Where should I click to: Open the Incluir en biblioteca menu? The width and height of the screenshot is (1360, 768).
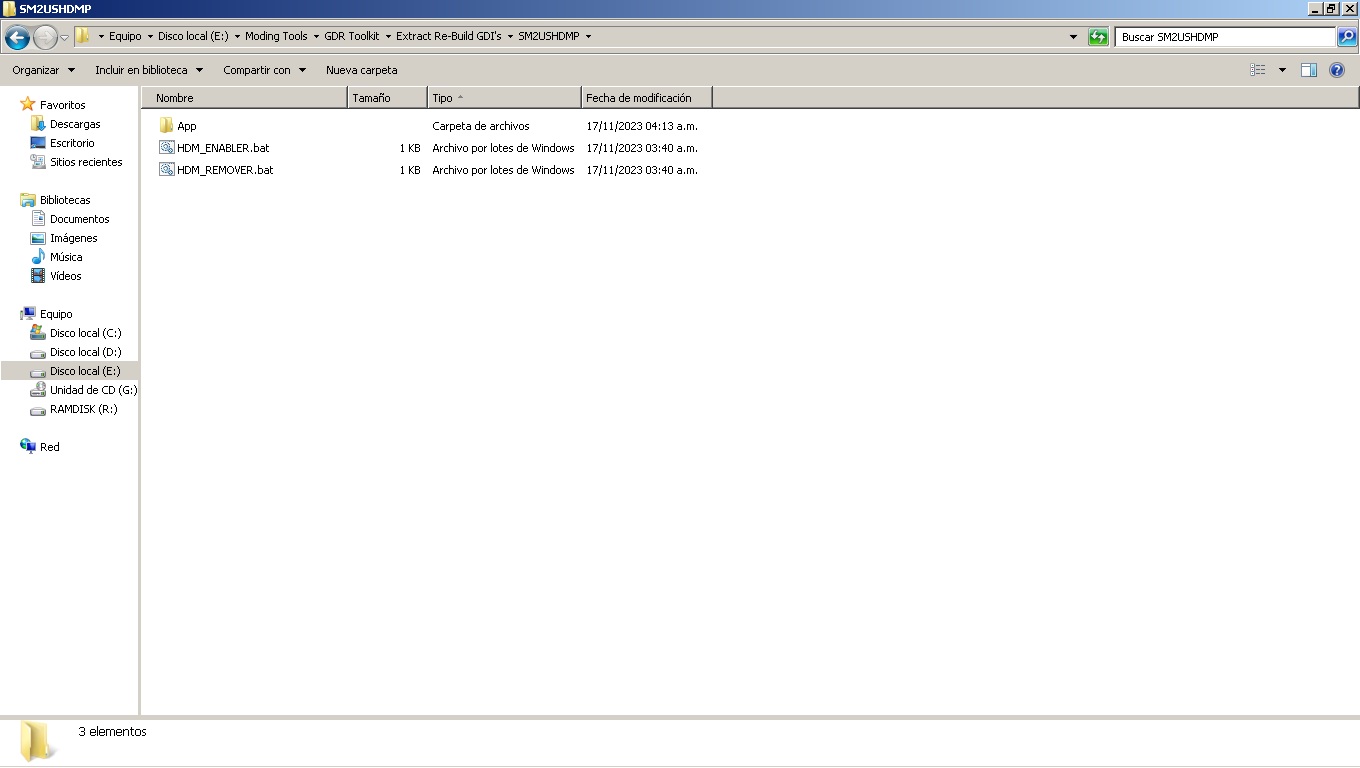click(x=149, y=70)
